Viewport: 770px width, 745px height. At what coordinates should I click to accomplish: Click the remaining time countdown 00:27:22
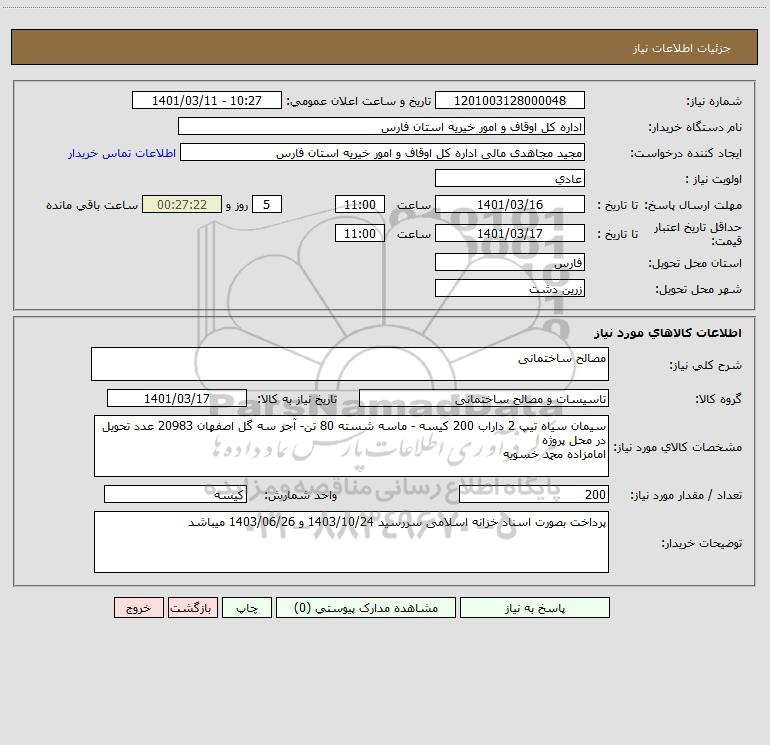pos(182,204)
